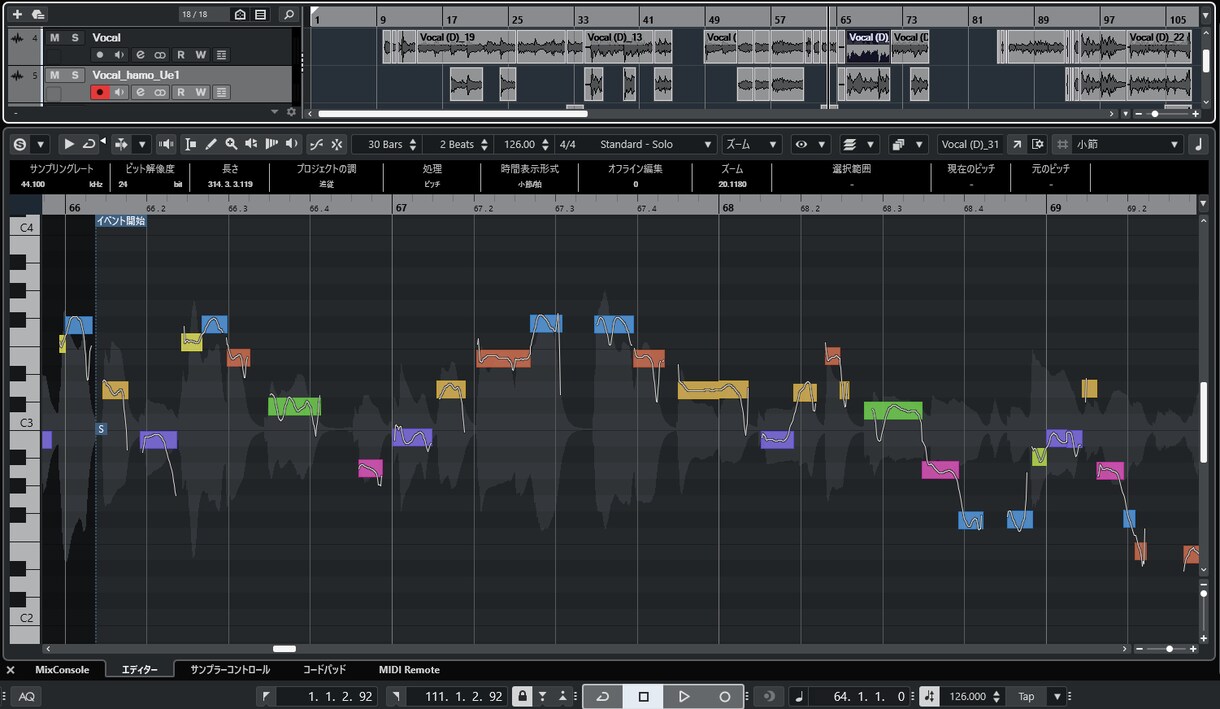Click the transport Stop button
The width and height of the screenshot is (1220, 709).
click(x=644, y=696)
